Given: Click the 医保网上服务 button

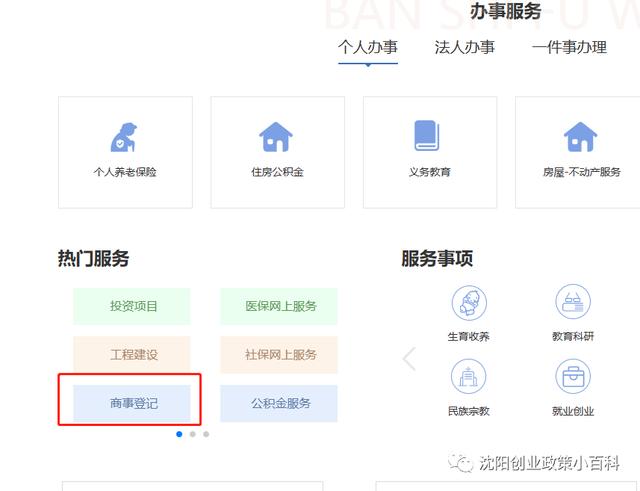Looking at the screenshot, I should [x=279, y=307].
